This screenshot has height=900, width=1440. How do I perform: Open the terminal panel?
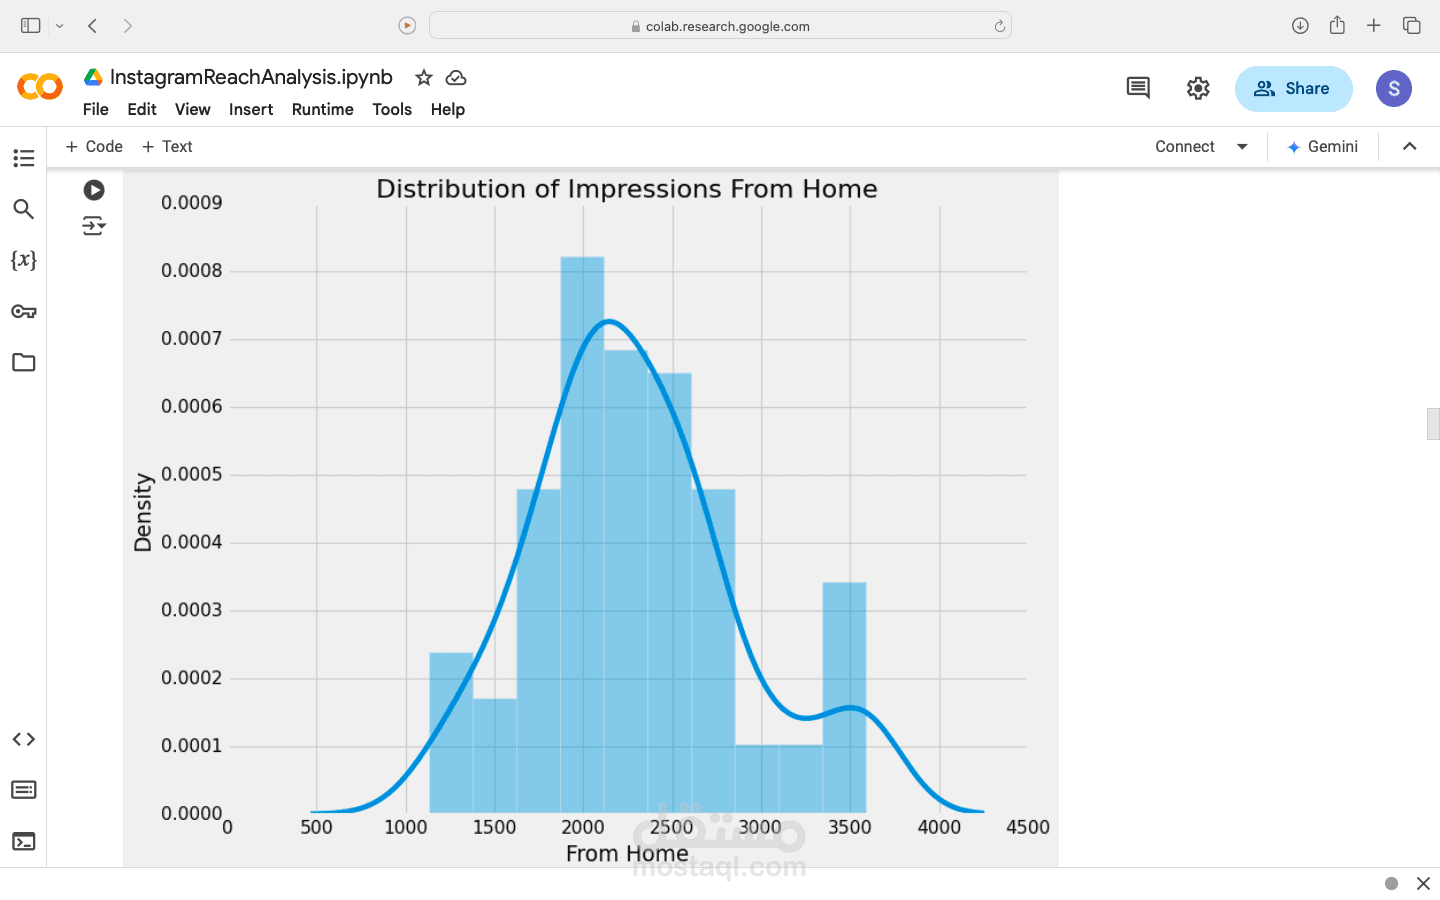[x=24, y=841]
